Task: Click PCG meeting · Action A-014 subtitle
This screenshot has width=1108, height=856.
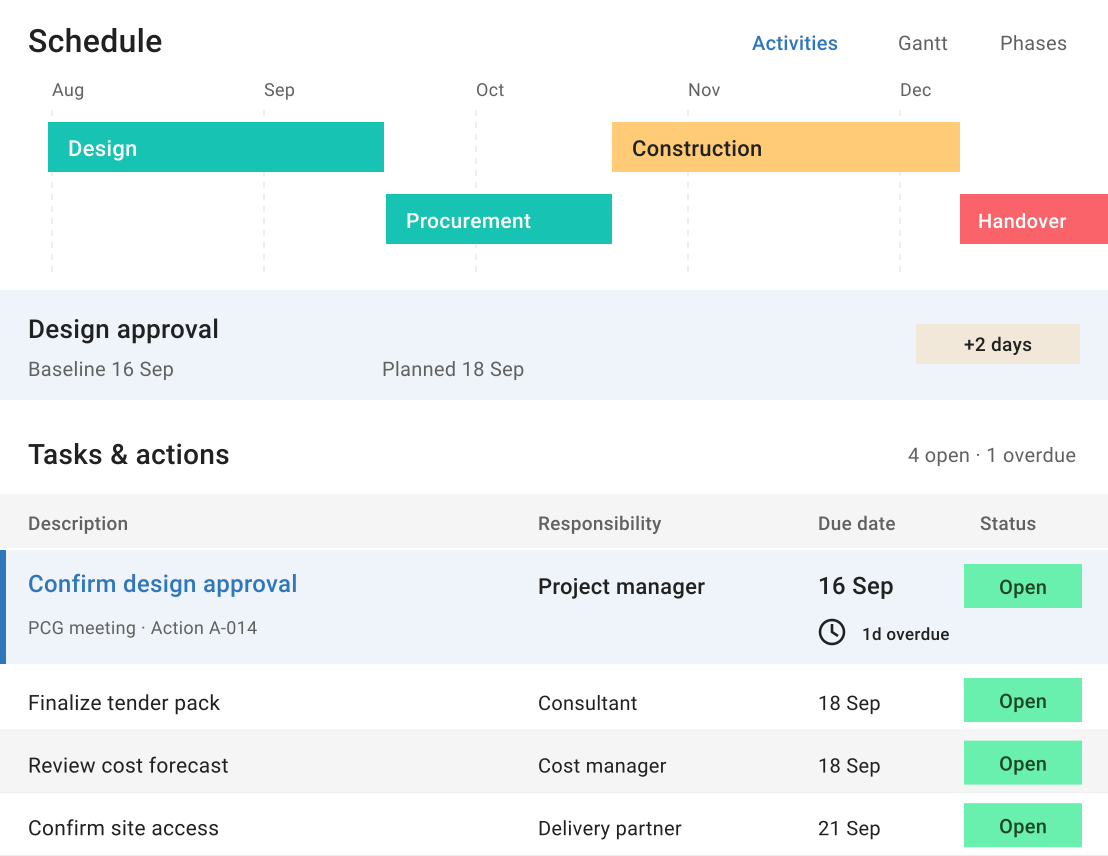Action: coord(143,628)
